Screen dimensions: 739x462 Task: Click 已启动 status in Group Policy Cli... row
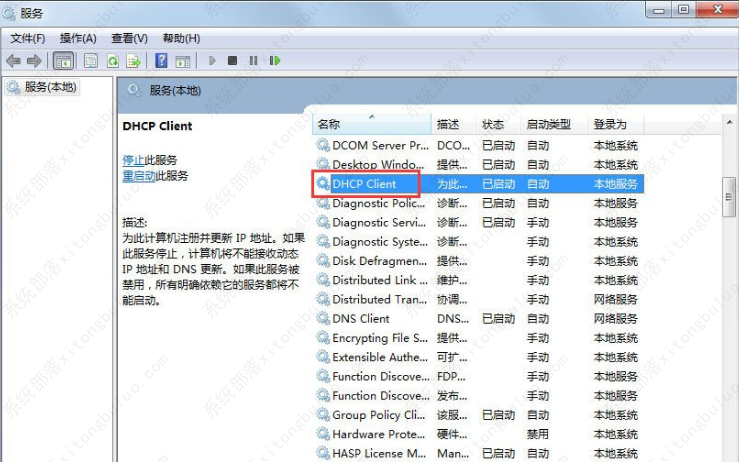[x=498, y=414]
